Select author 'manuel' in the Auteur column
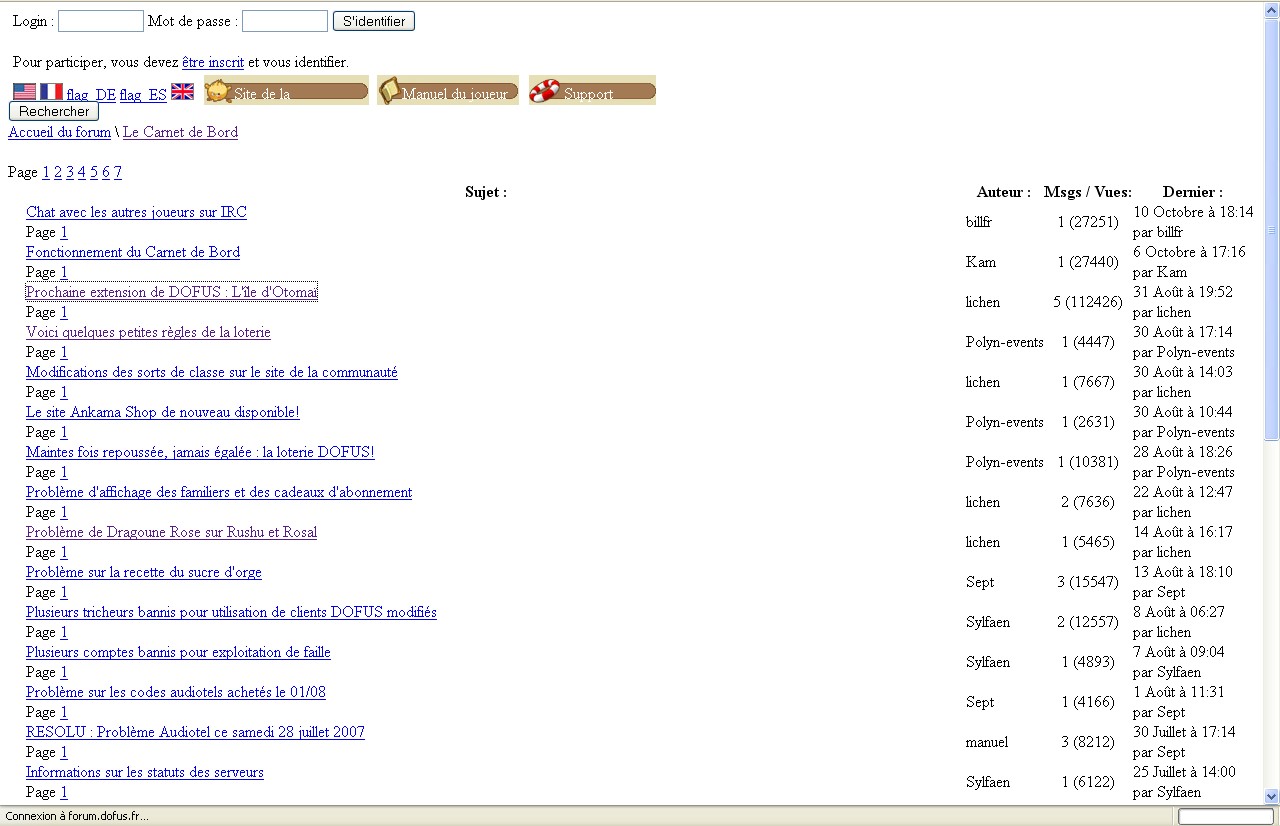Screen dimensions: 1280x826 pyautogui.click(x=987, y=742)
